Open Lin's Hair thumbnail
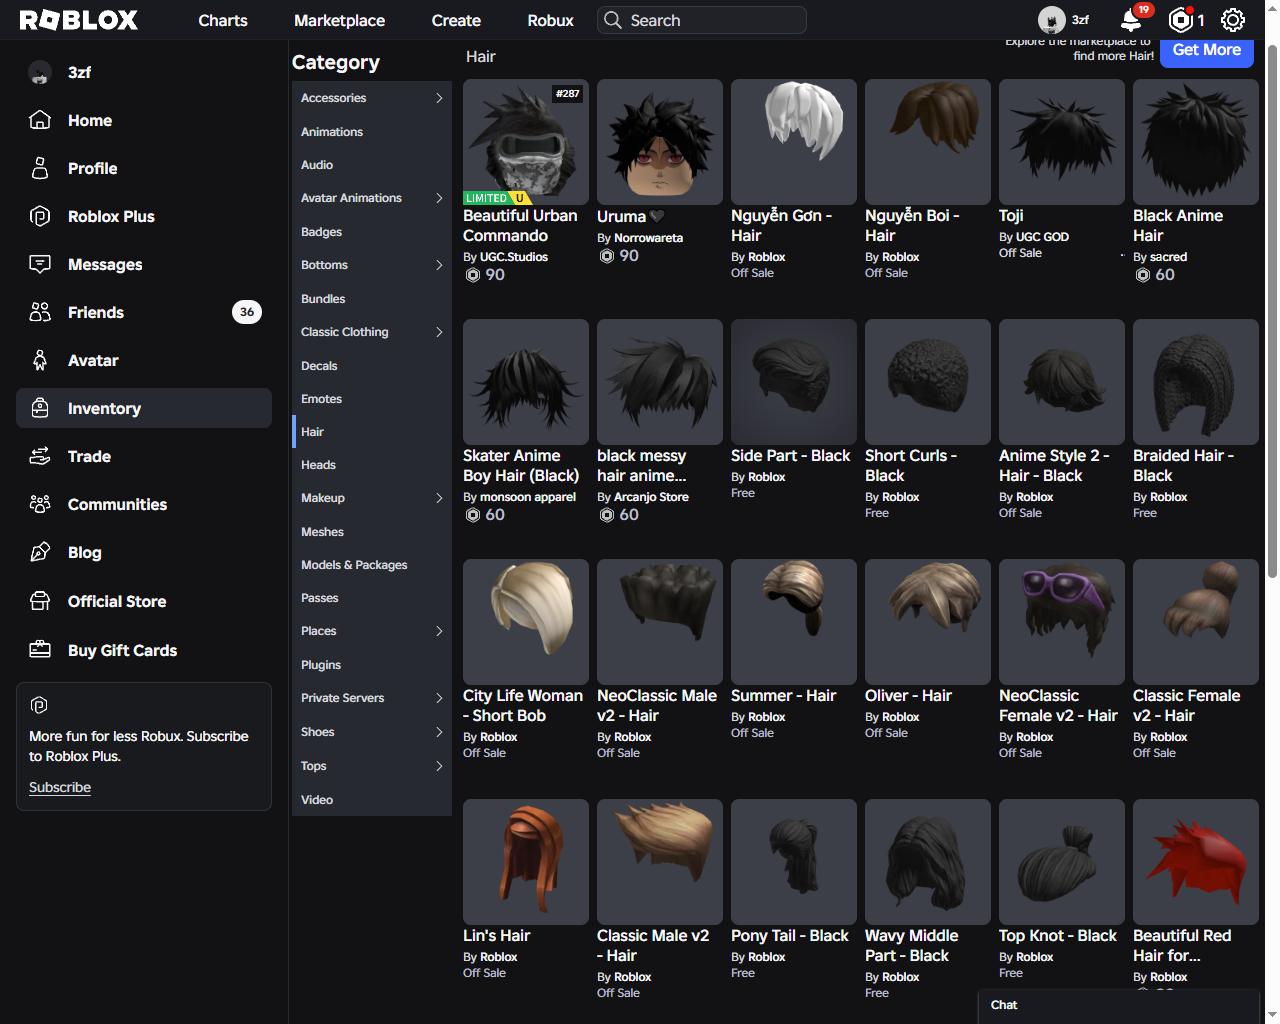Image resolution: width=1280 pixels, height=1024 pixels. (526, 862)
